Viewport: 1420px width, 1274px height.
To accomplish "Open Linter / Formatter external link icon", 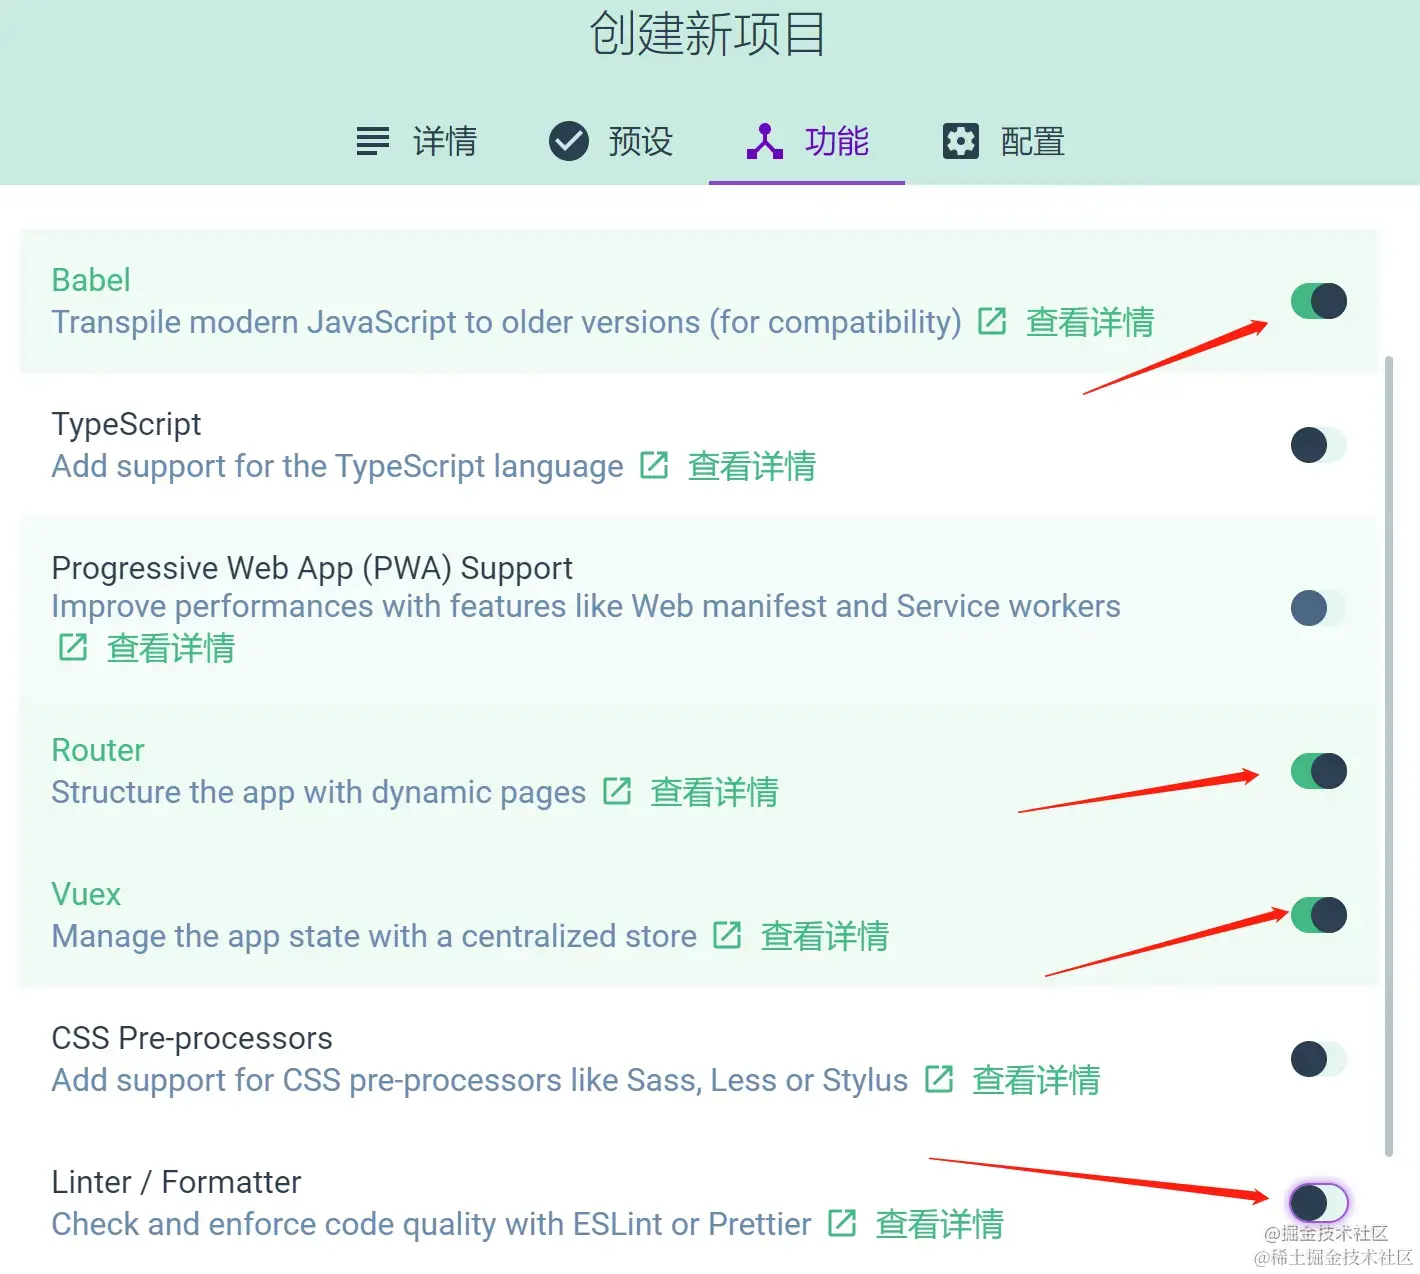I will 842,1223.
